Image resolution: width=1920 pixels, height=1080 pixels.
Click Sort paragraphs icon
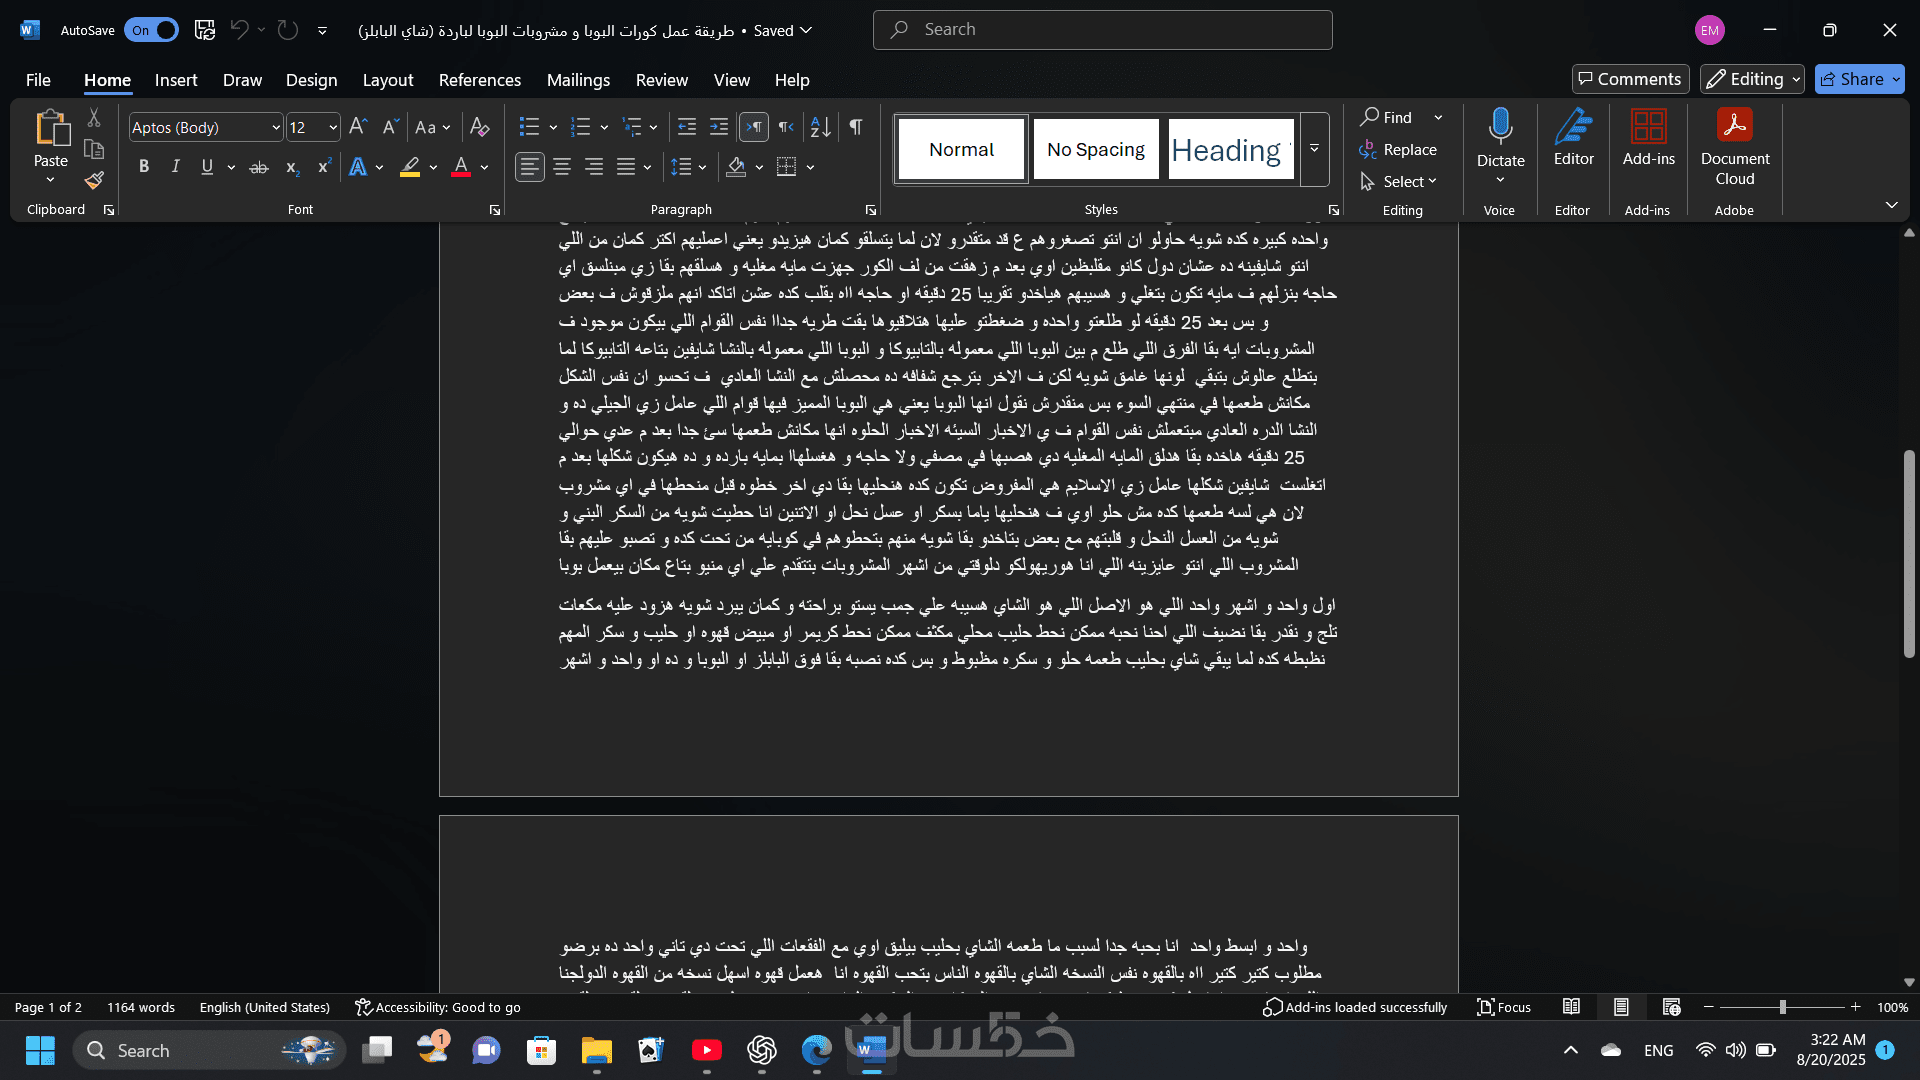820,127
